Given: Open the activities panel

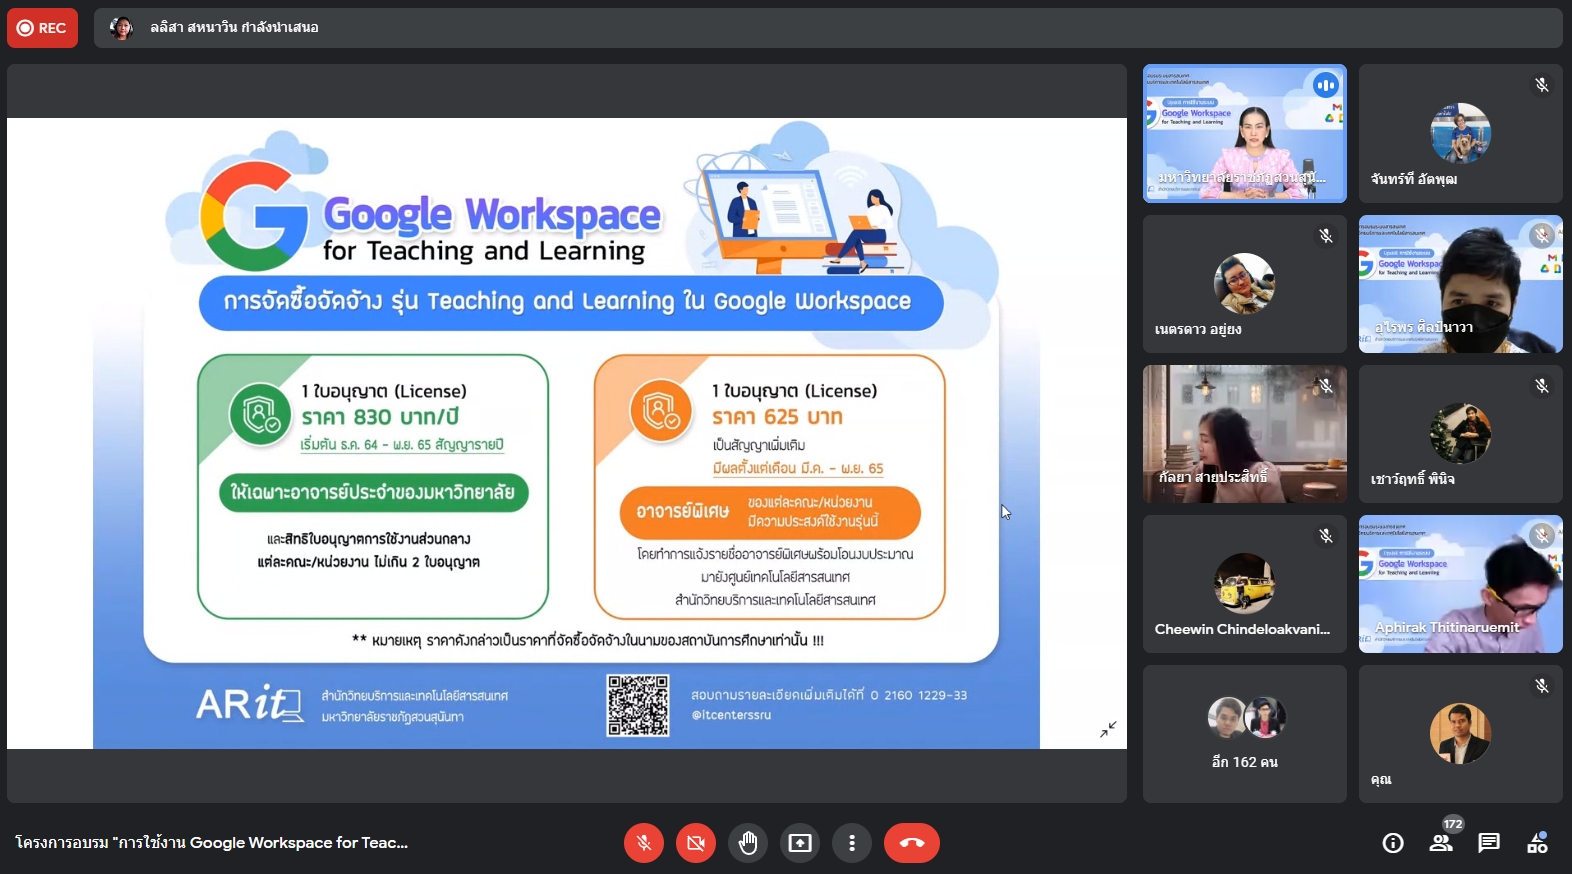Looking at the screenshot, I should 1537,843.
